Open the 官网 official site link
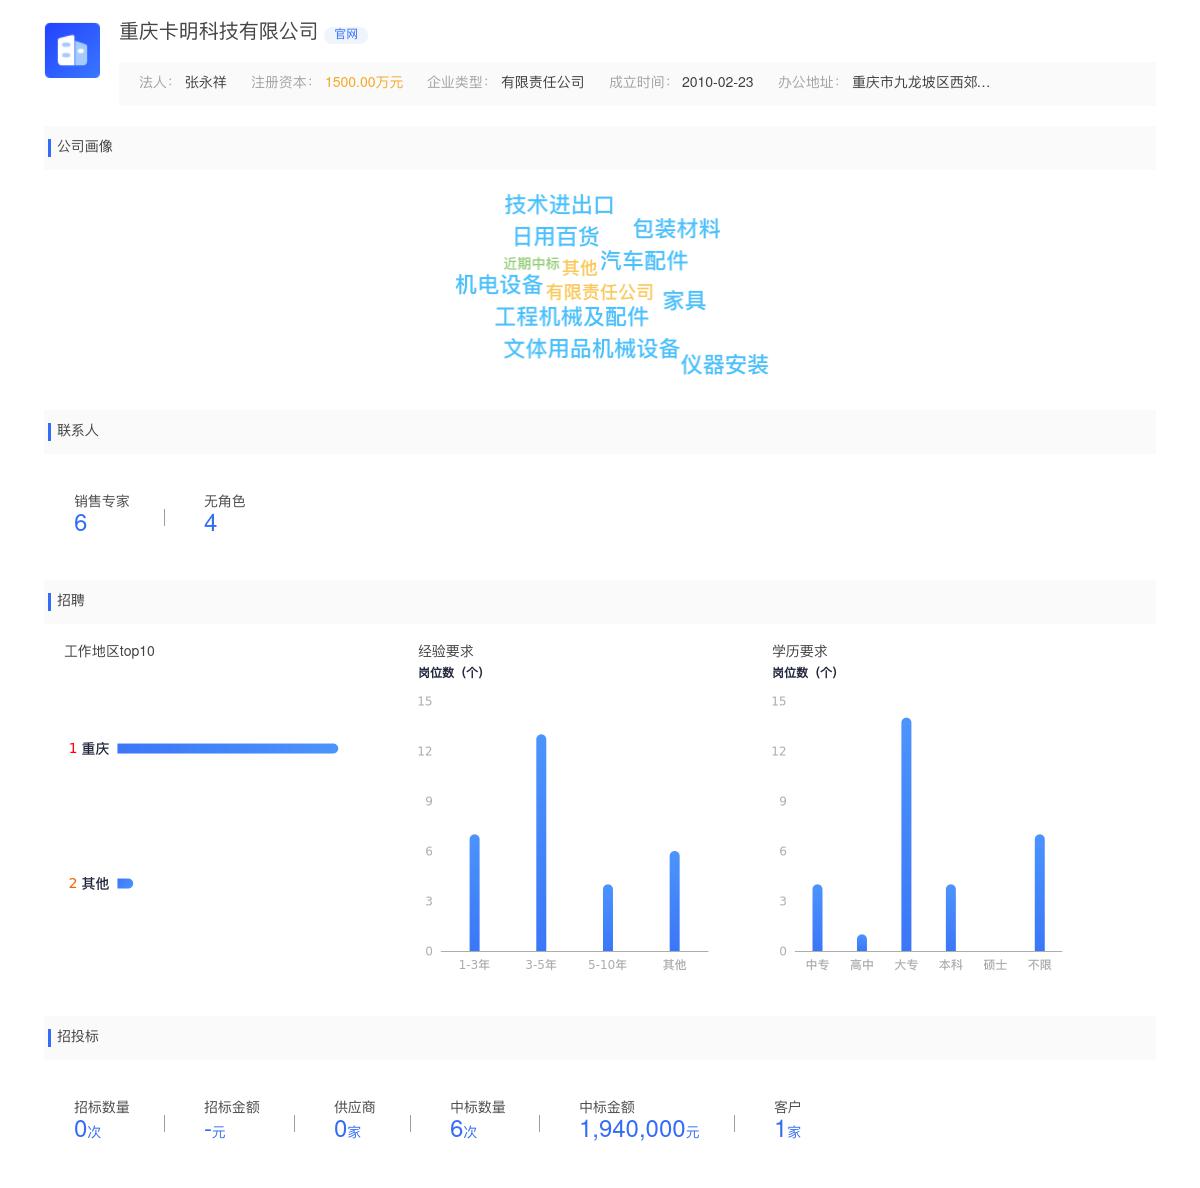1200x1188 pixels. click(346, 34)
